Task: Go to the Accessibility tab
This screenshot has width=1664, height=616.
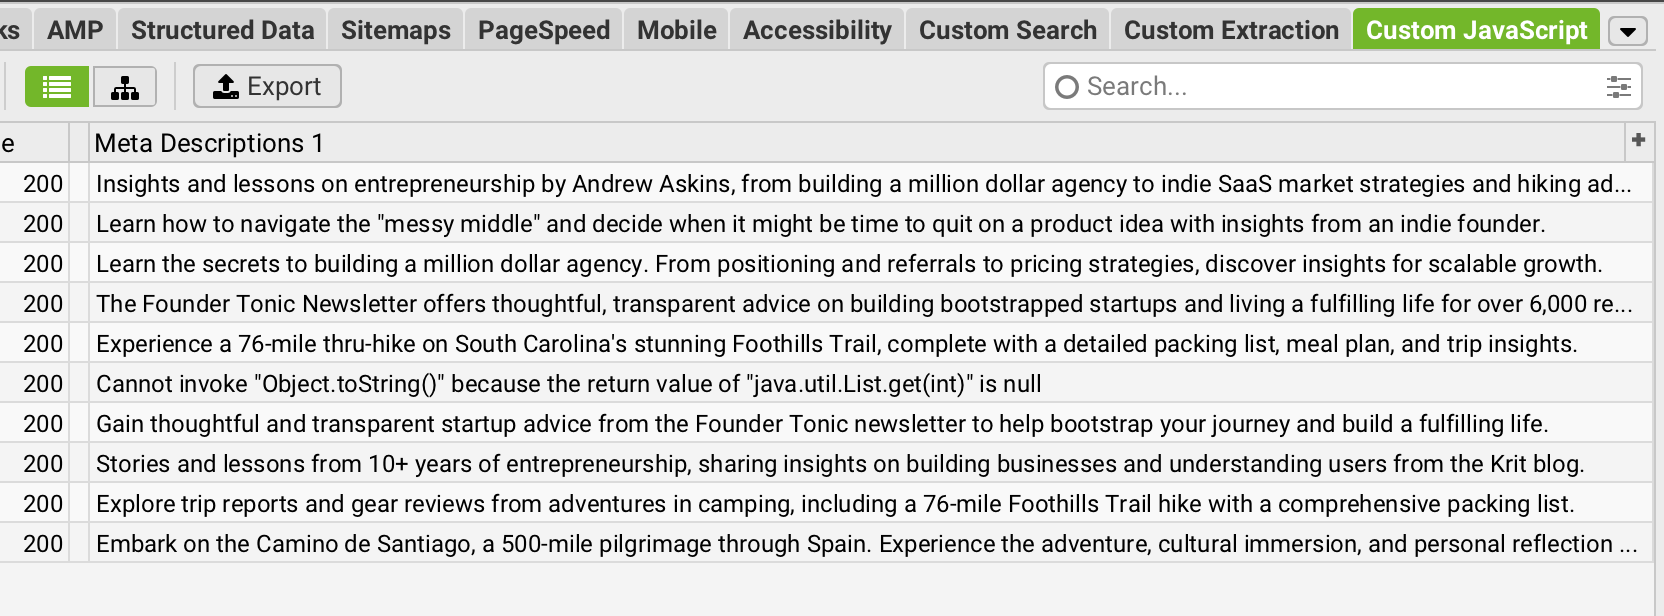Action: coord(817,30)
